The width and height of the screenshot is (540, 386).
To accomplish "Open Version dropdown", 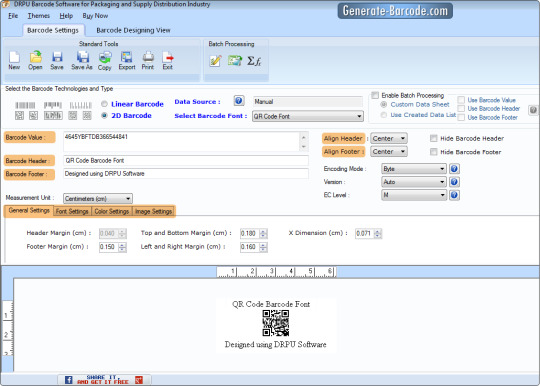I will [x=414, y=182].
